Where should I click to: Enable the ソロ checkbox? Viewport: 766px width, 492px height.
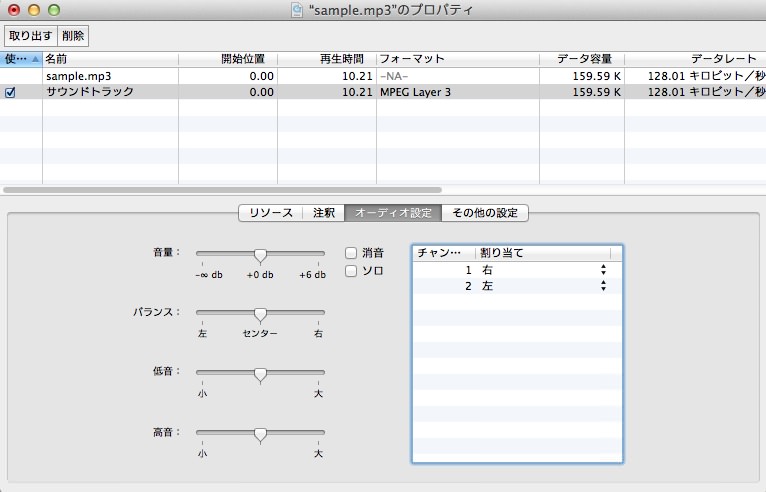click(351, 271)
